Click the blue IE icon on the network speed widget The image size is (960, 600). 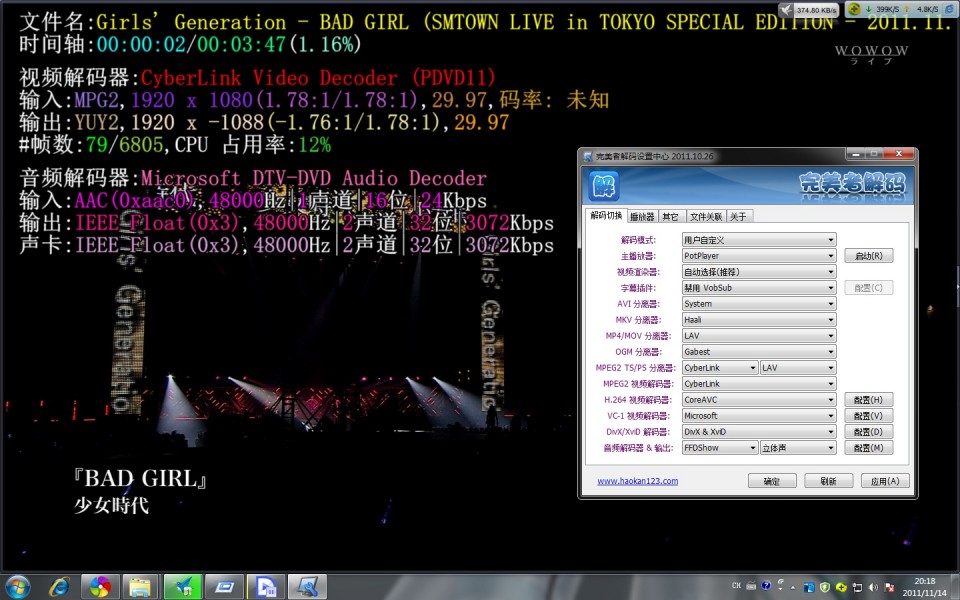click(x=949, y=9)
